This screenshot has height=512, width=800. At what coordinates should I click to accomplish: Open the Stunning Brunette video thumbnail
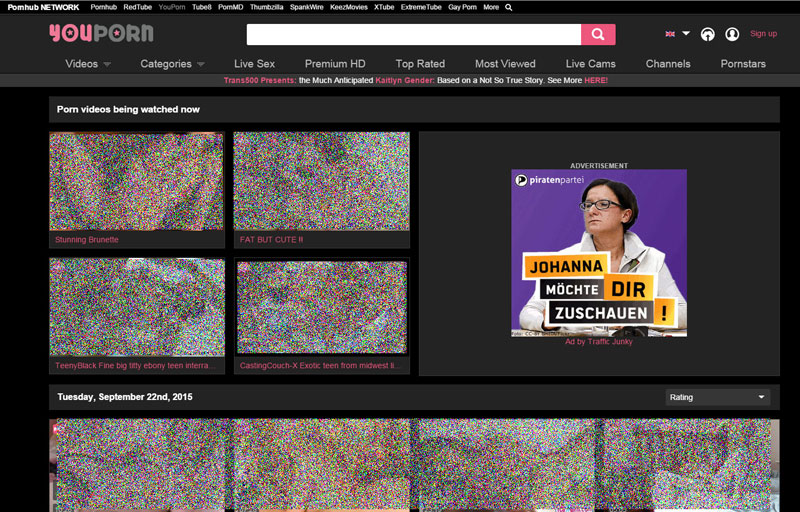click(x=136, y=182)
